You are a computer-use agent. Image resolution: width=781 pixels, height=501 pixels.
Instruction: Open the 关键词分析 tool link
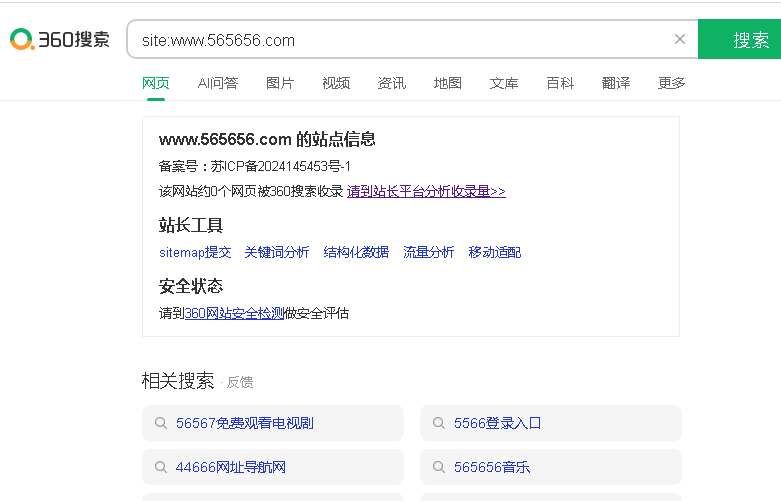[x=277, y=252]
